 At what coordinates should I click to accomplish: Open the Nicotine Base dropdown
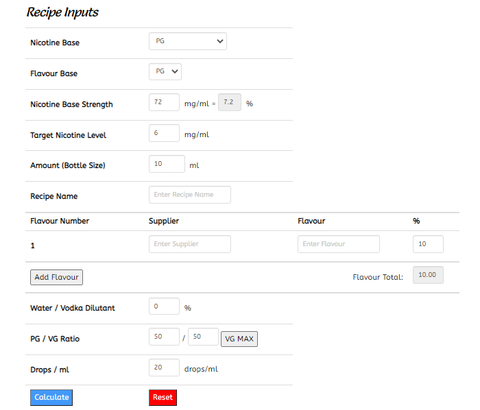point(188,41)
